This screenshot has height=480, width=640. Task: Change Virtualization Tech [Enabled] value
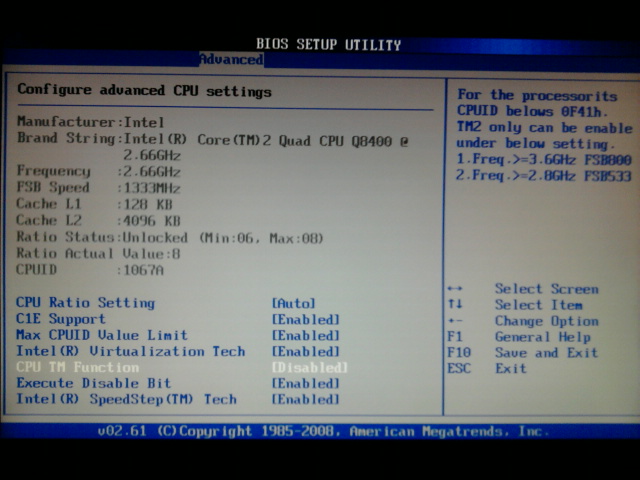pyautogui.click(x=306, y=351)
